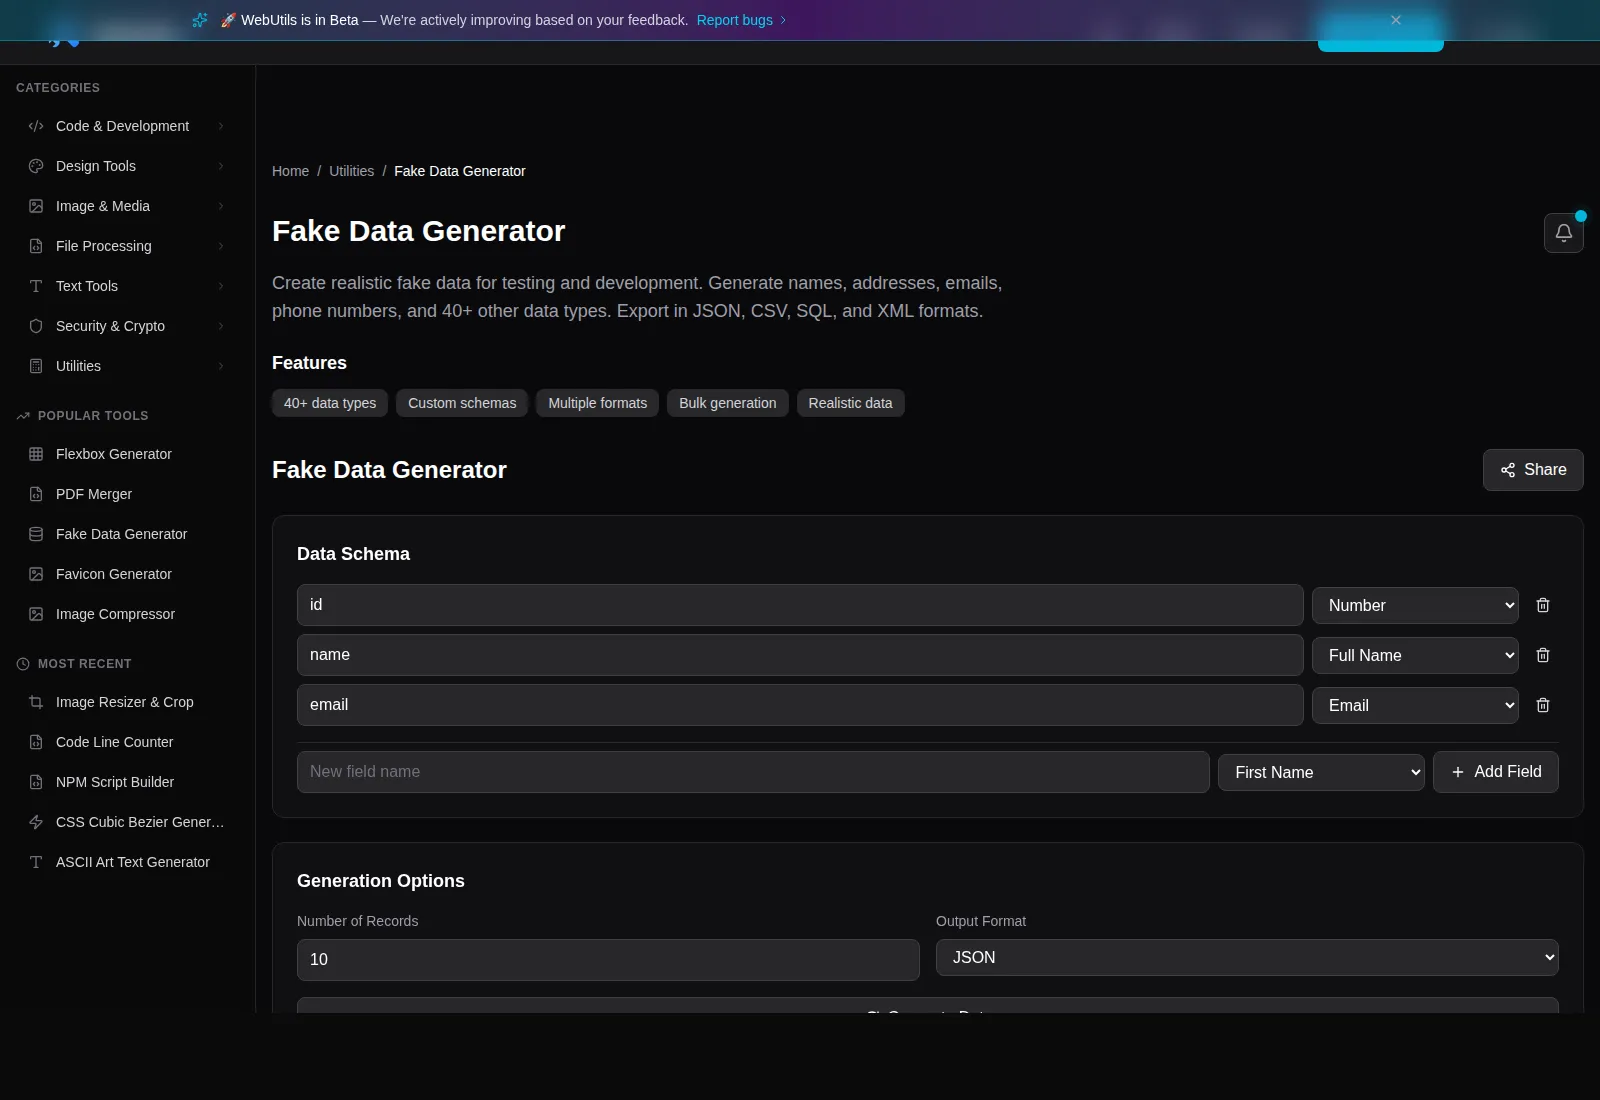Image resolution: width=1600 pixels, height=1100 pixels.
Task: Click the Code & Development brackets icon
Action: pos(36,126)
